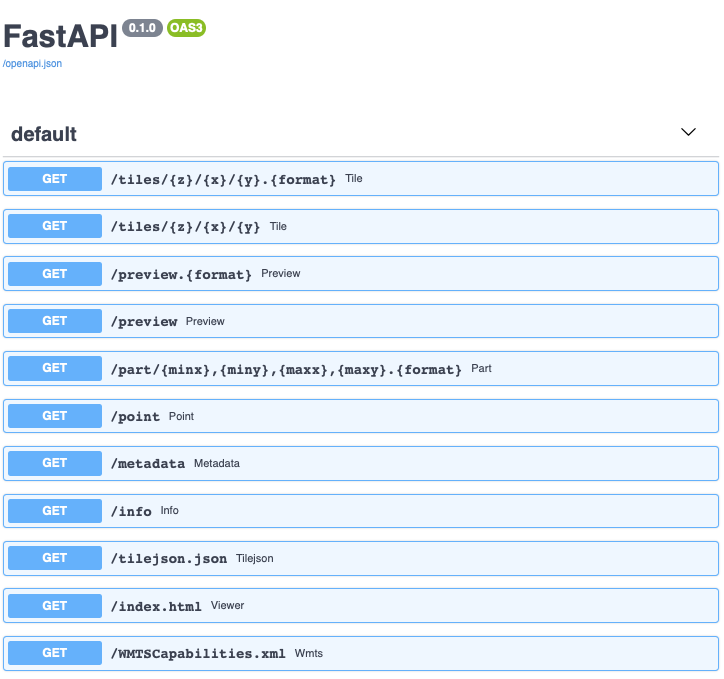Viewport: 724px width, 679px height.
Task: Expand GET /tiles/{z}/{x}/{y} endpoint row
Action: (361, 226)
